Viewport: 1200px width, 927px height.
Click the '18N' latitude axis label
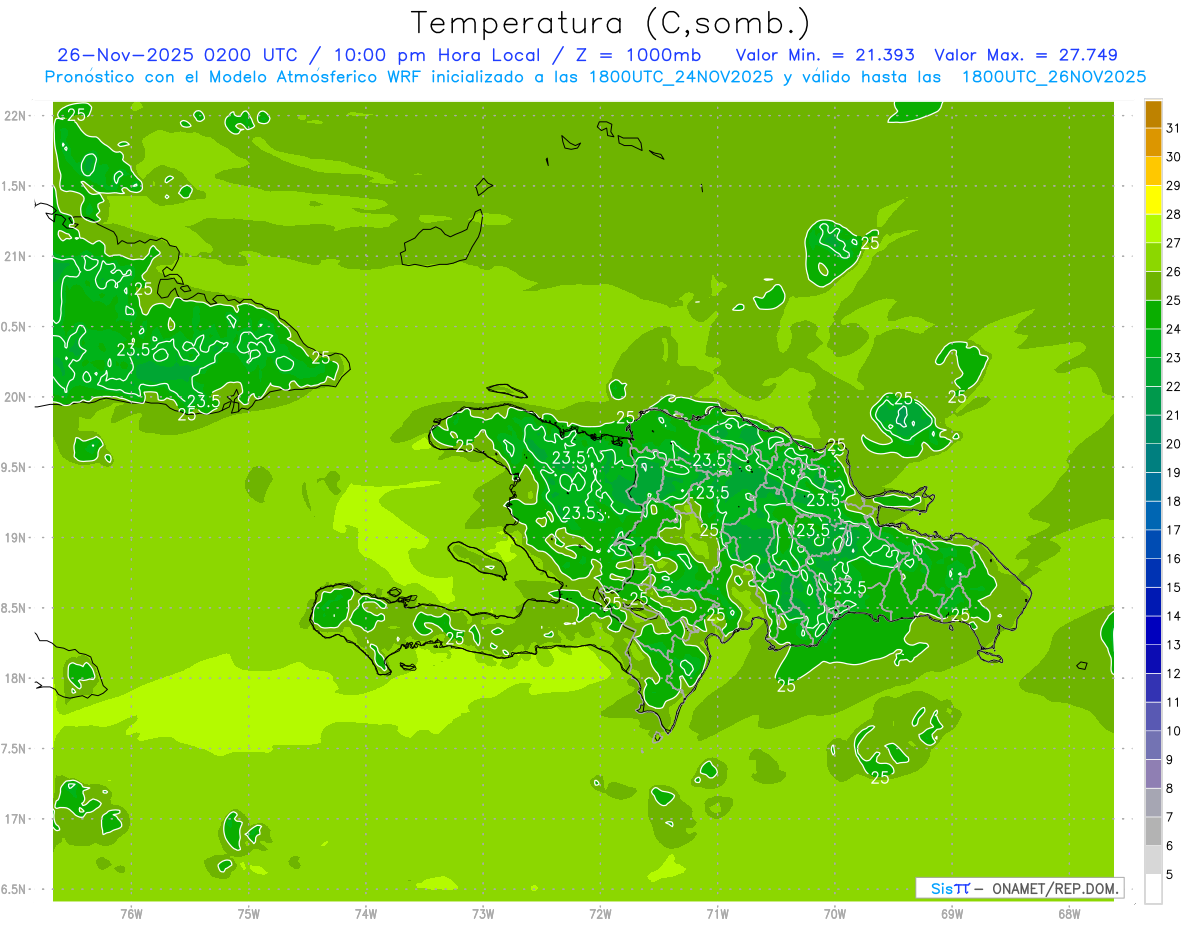point(14,678)
